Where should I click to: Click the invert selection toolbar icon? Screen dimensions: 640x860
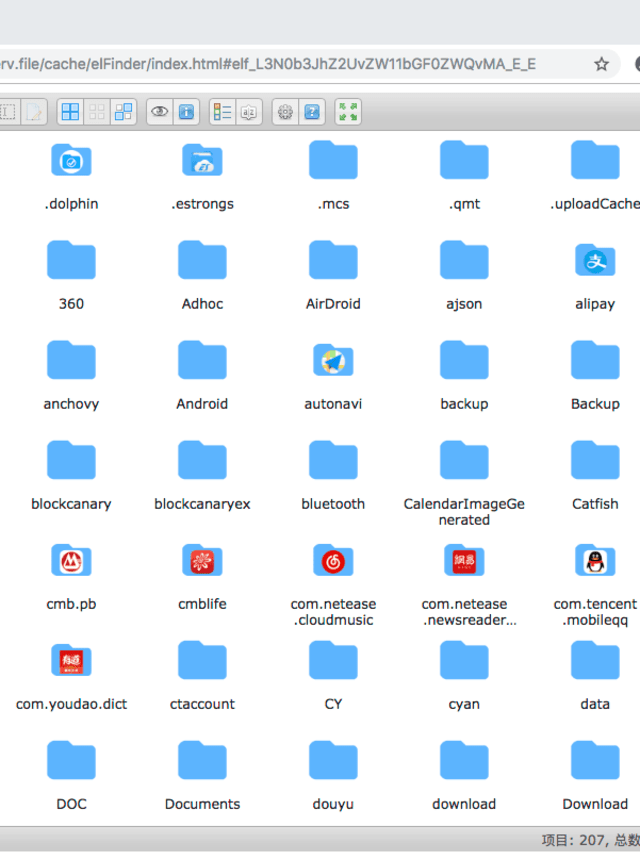tap(124, 112)
